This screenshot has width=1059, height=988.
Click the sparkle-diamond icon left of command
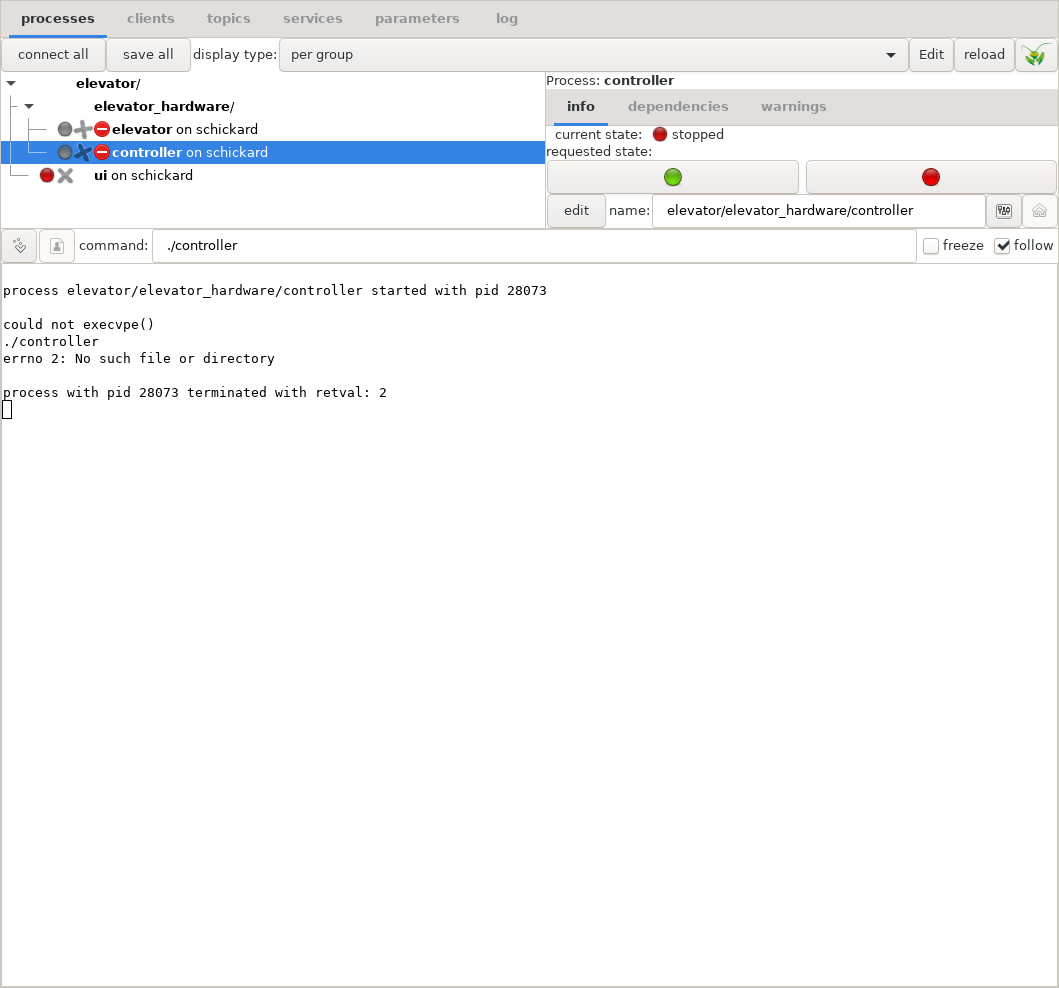[19, 246]
